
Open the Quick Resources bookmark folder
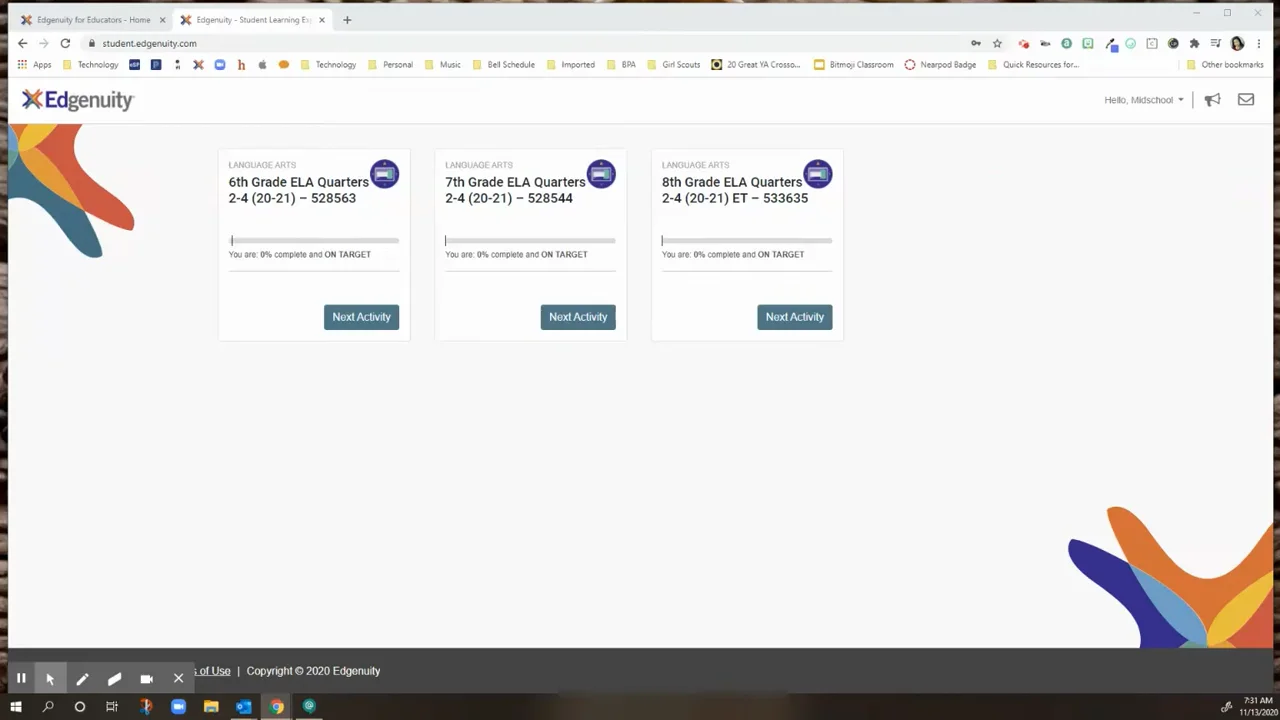click(x=1033, y=65)
